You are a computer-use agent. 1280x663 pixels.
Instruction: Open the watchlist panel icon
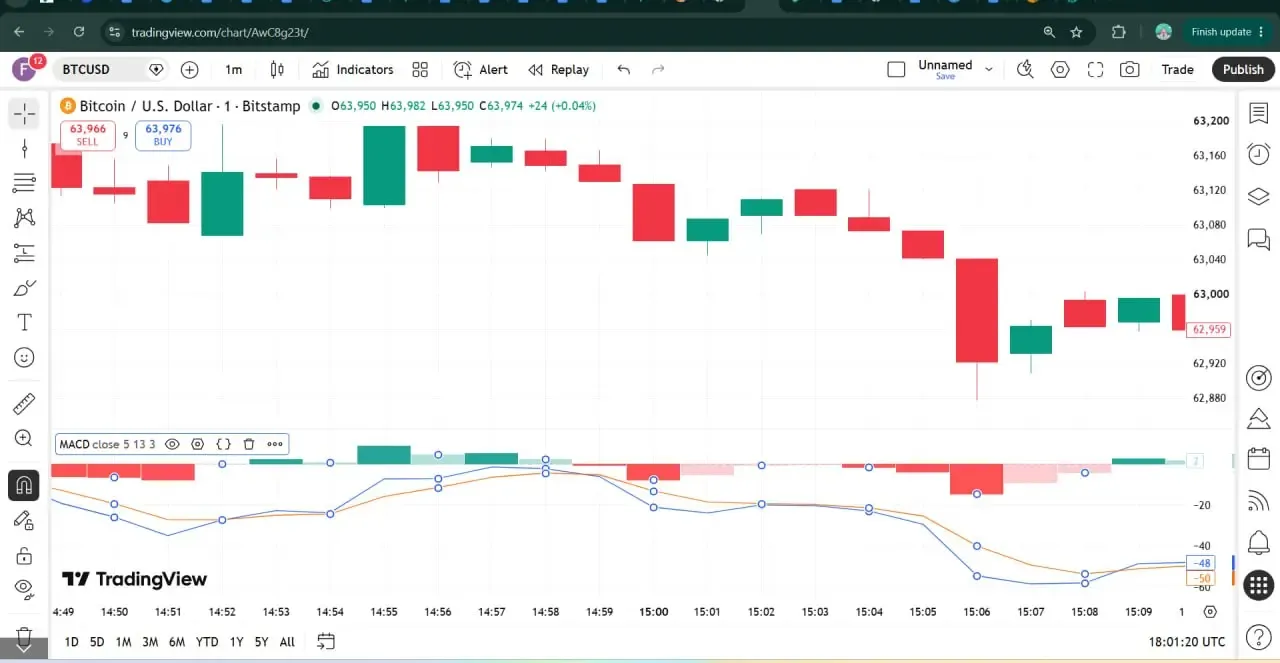1259,114
